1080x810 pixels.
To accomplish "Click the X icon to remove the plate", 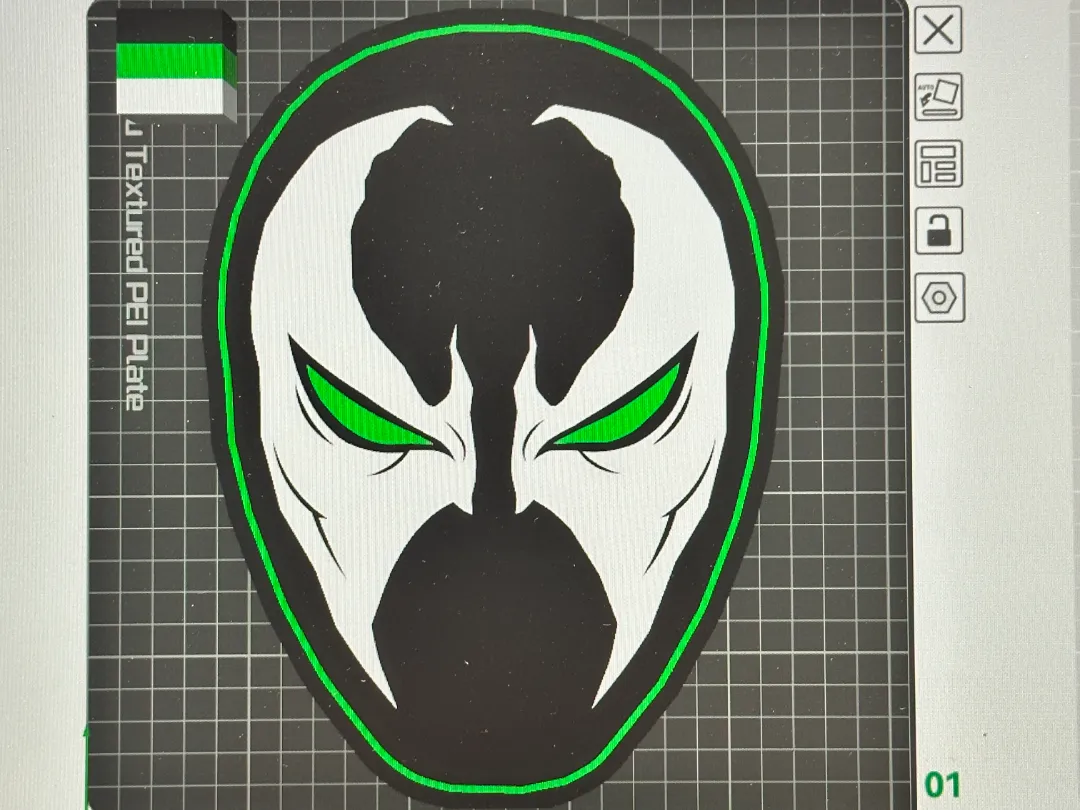I will click(937, 31).
